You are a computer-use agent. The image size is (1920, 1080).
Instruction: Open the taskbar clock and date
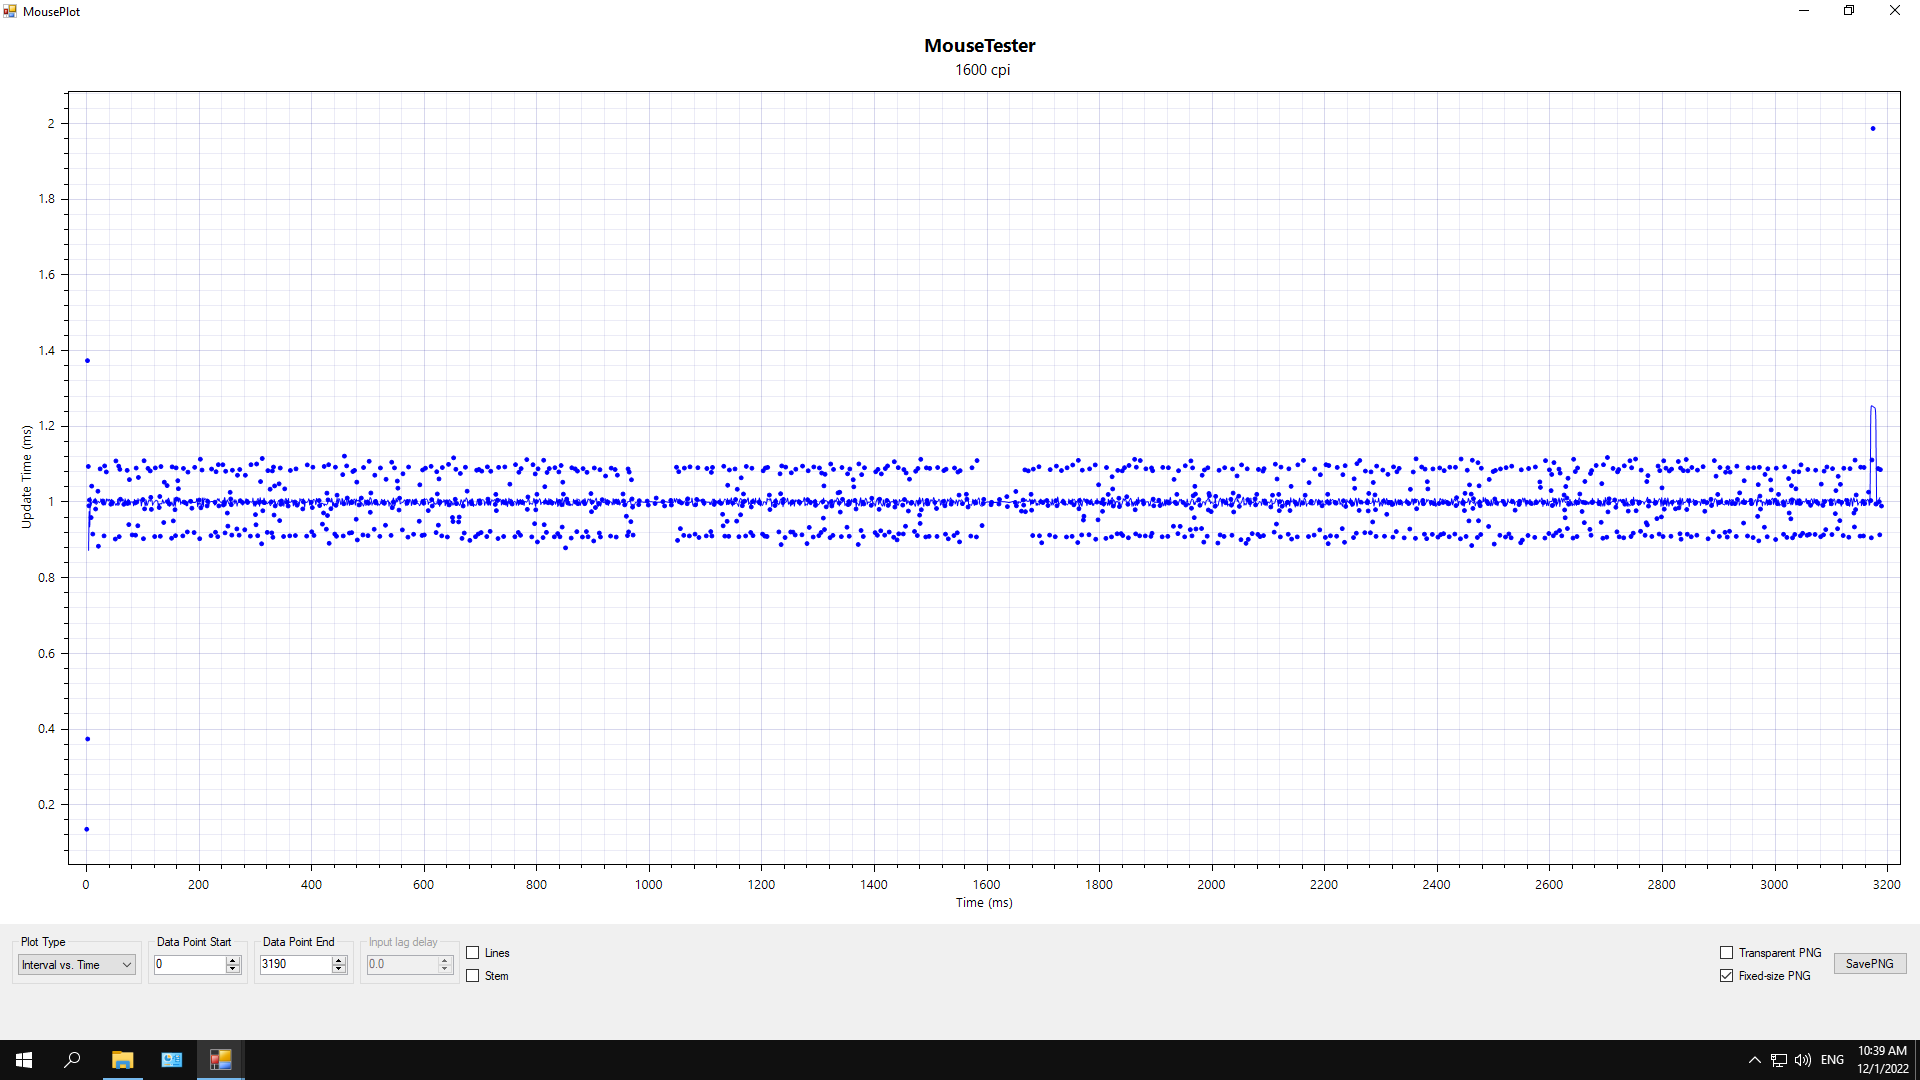click(1882, 1060)
